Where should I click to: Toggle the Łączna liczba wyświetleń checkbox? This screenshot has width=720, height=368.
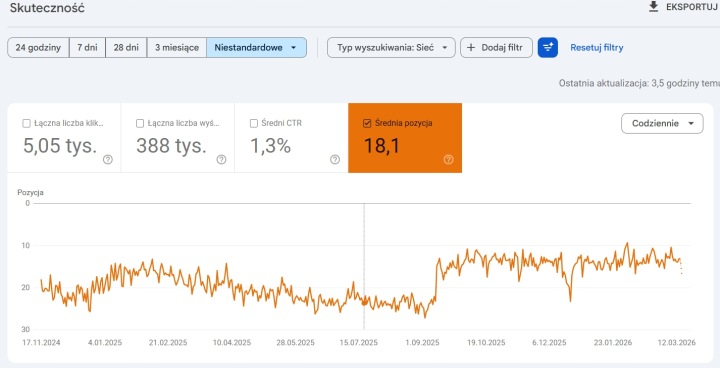[140, 123]
